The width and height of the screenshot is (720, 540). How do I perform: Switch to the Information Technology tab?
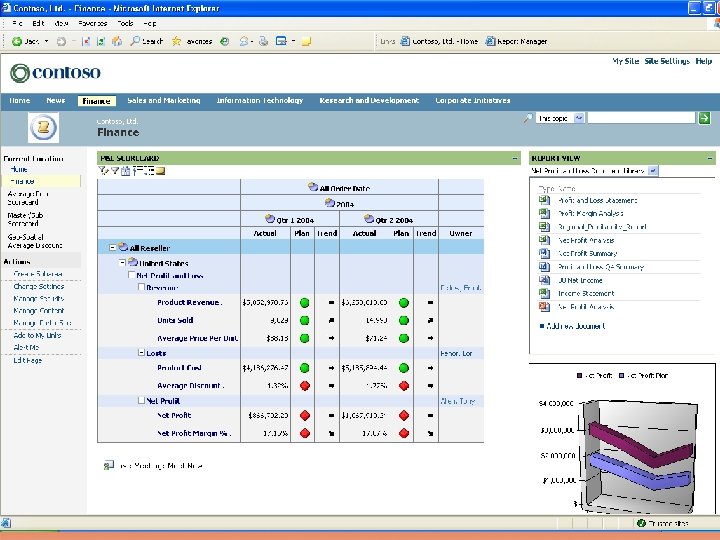point(260,101)
